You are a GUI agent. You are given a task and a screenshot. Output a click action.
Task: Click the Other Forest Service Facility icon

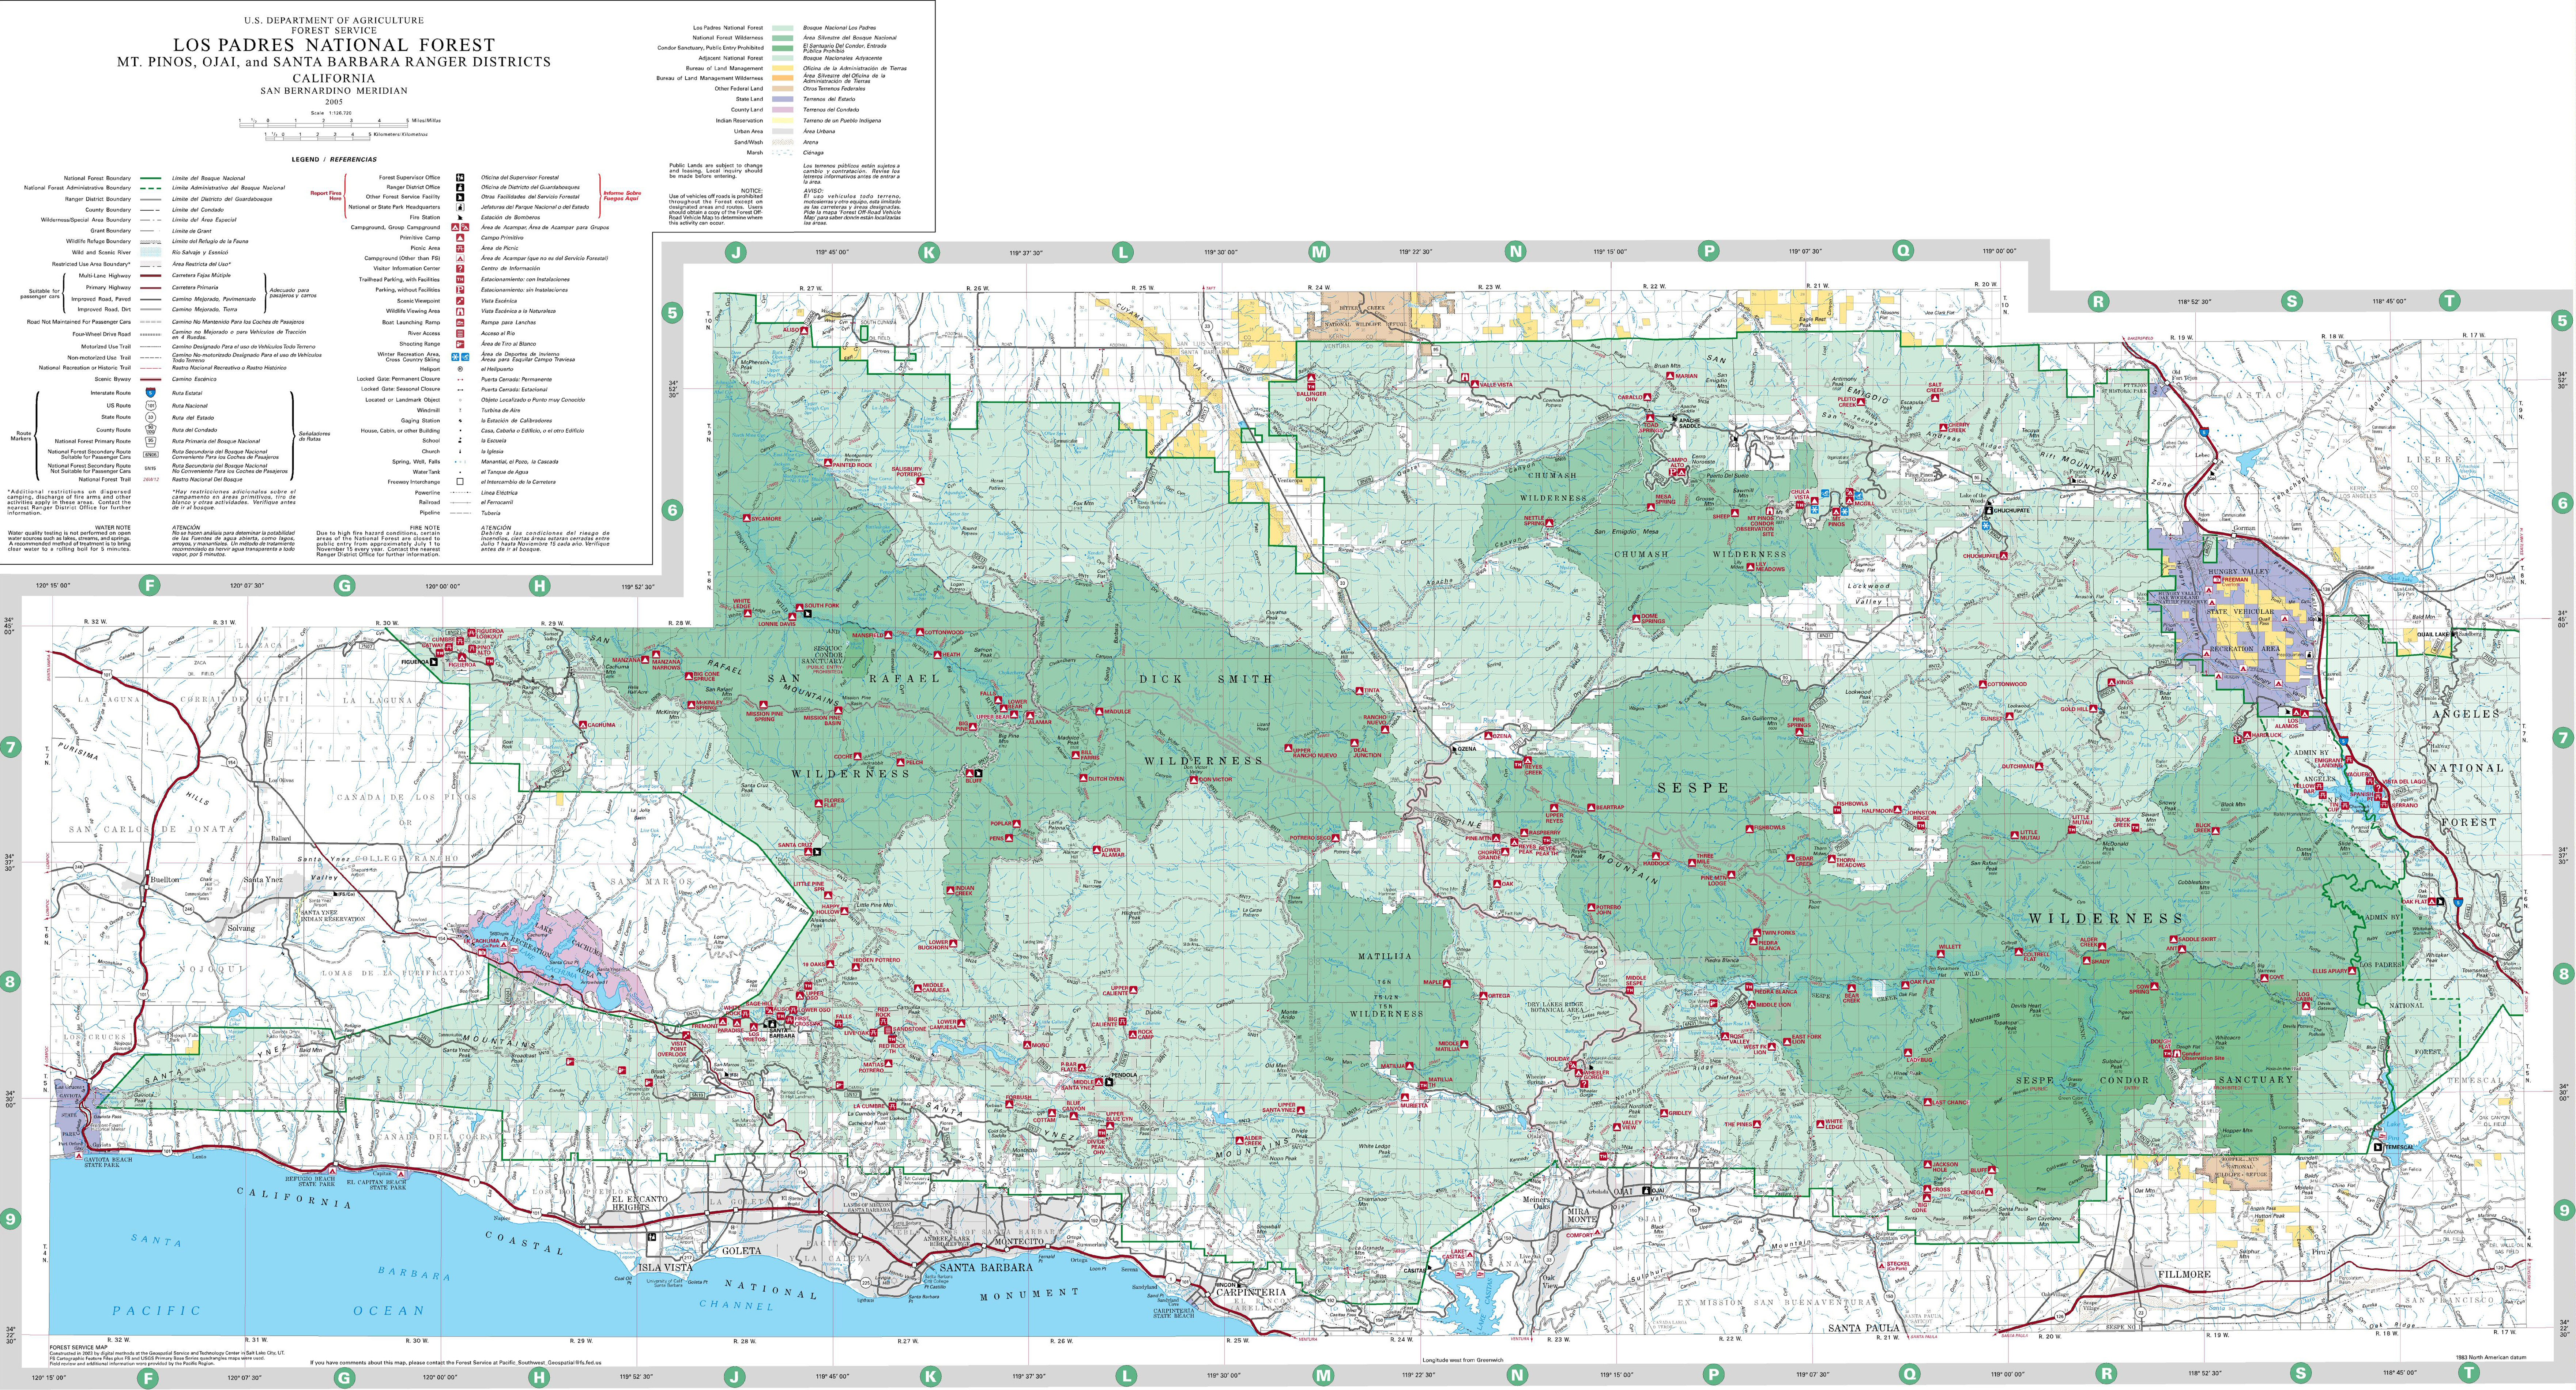click(x=460, y=197)
